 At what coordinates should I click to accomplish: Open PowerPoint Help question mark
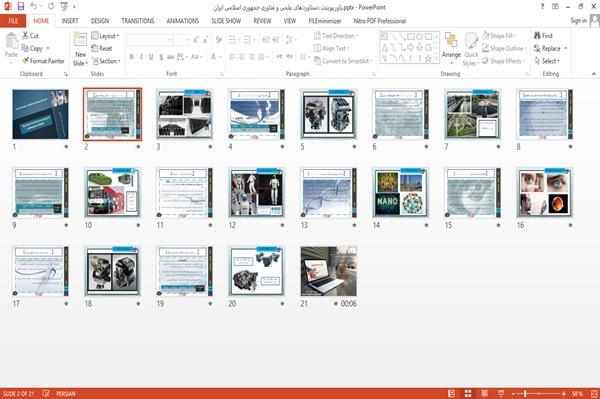tap(542, 7)
